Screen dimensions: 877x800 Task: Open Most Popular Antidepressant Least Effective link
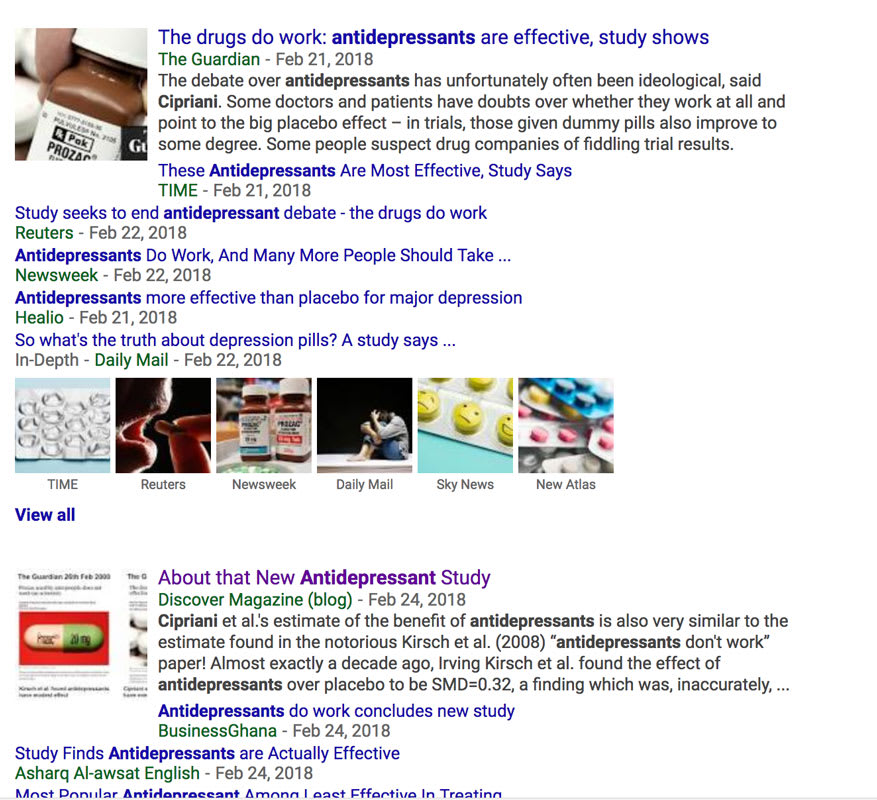tap(258, 793)
